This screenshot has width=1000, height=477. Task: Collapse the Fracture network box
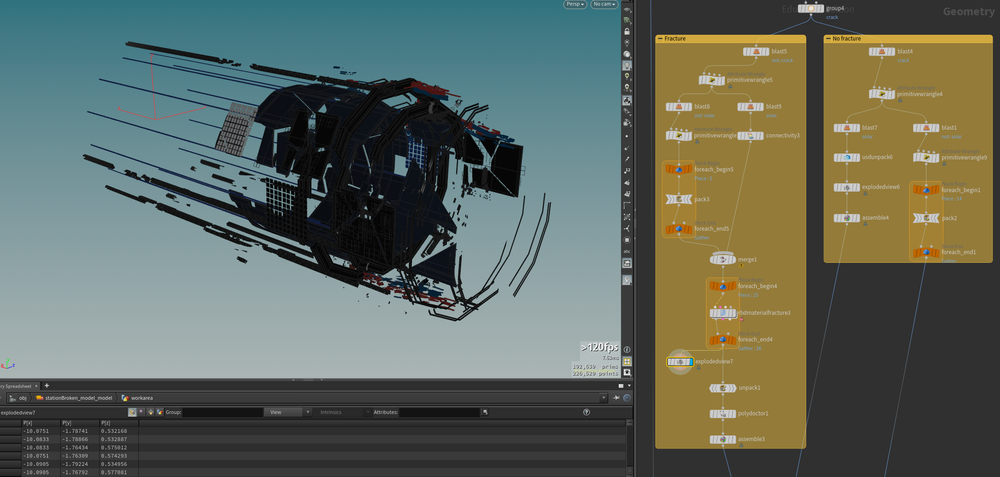pyautogui.click(x=660, y=38)
